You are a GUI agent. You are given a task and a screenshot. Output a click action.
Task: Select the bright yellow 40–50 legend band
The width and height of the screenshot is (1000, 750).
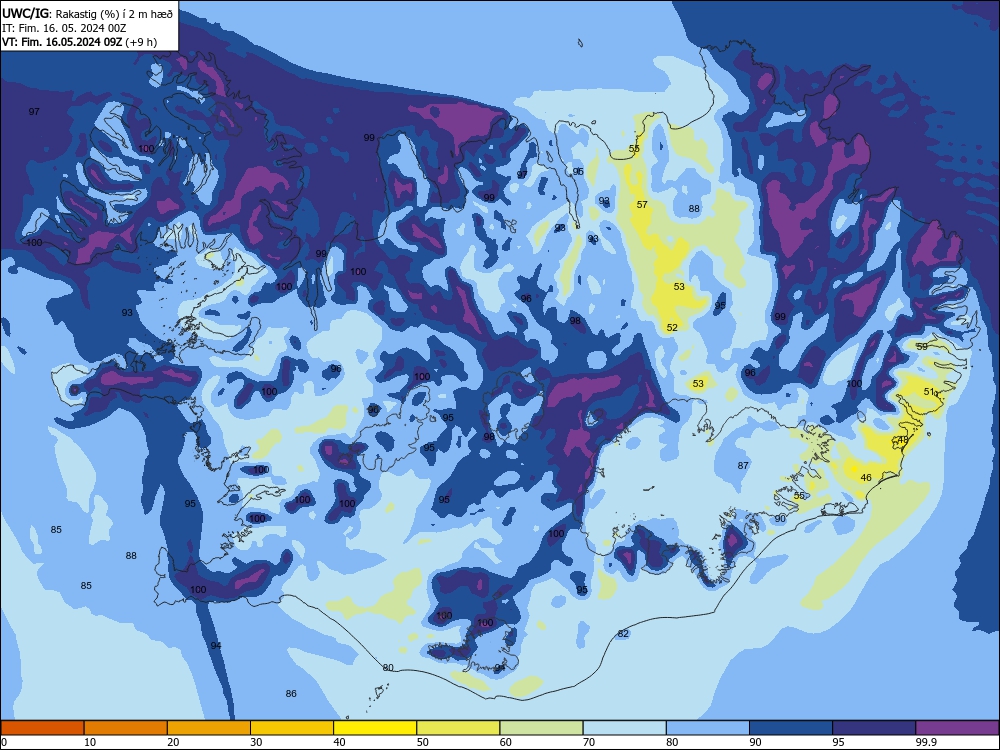[x=375, y=728]
